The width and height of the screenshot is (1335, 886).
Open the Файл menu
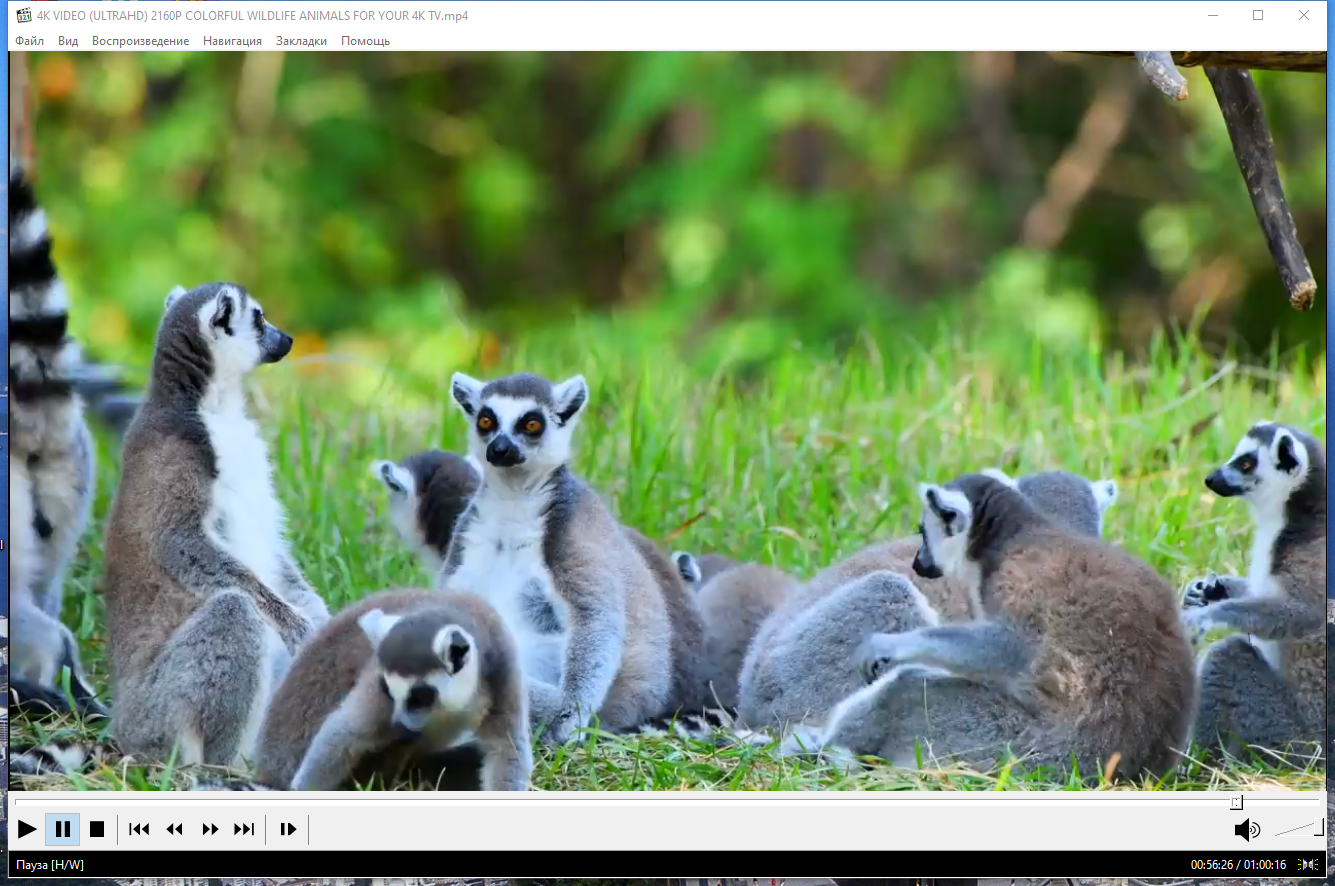pyautogui.click(x=30, y=41)
